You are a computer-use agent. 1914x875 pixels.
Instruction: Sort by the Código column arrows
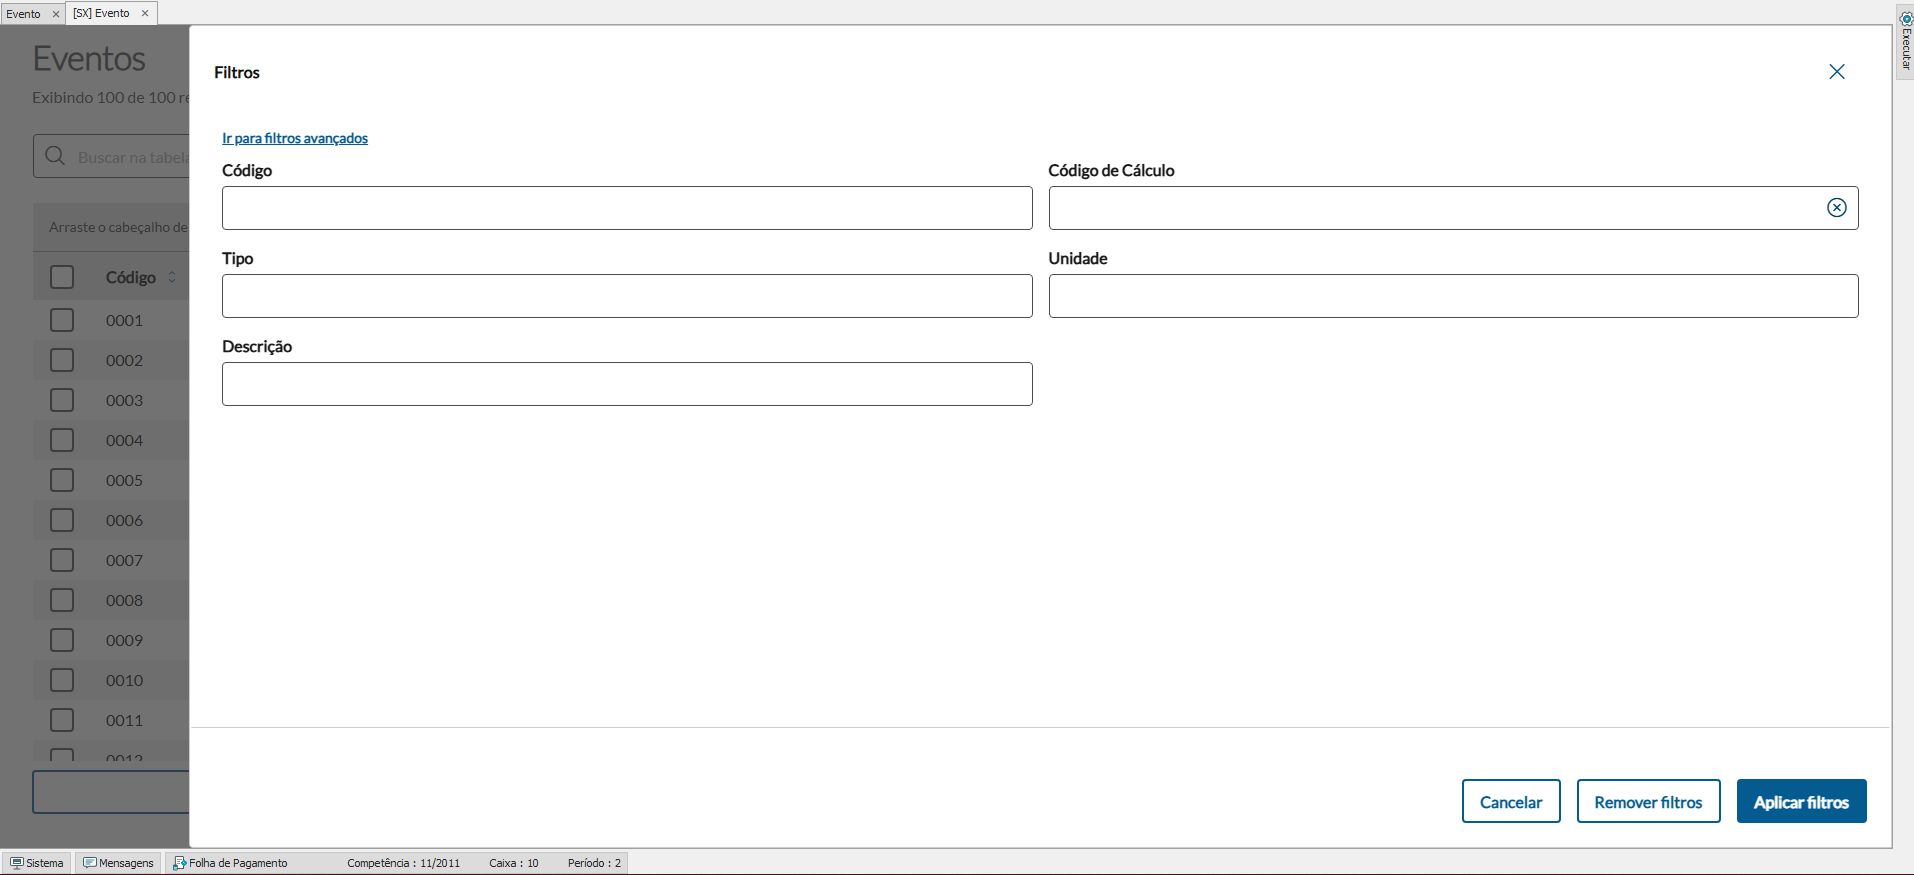[172, 277]
